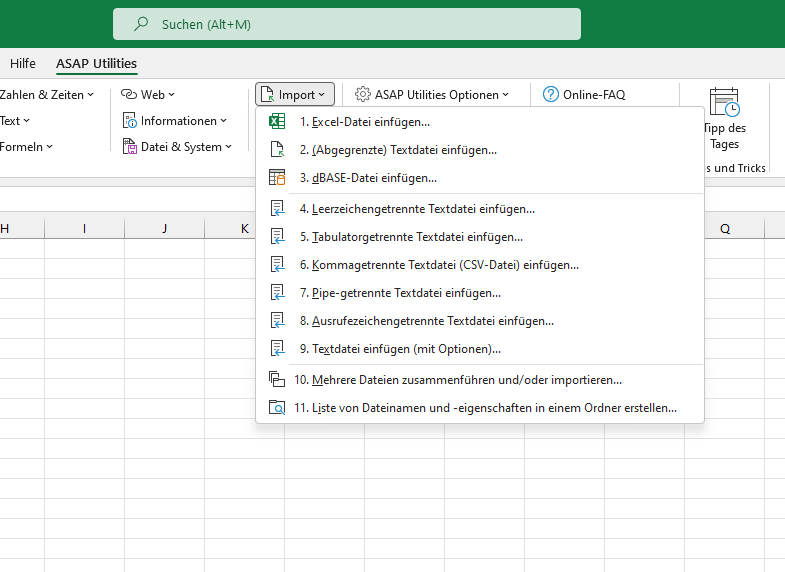Screen dimensions: 785x572
Task: Click in the 'Suchen (Alt+M)' search box
Action: click(x=347, y=24)
